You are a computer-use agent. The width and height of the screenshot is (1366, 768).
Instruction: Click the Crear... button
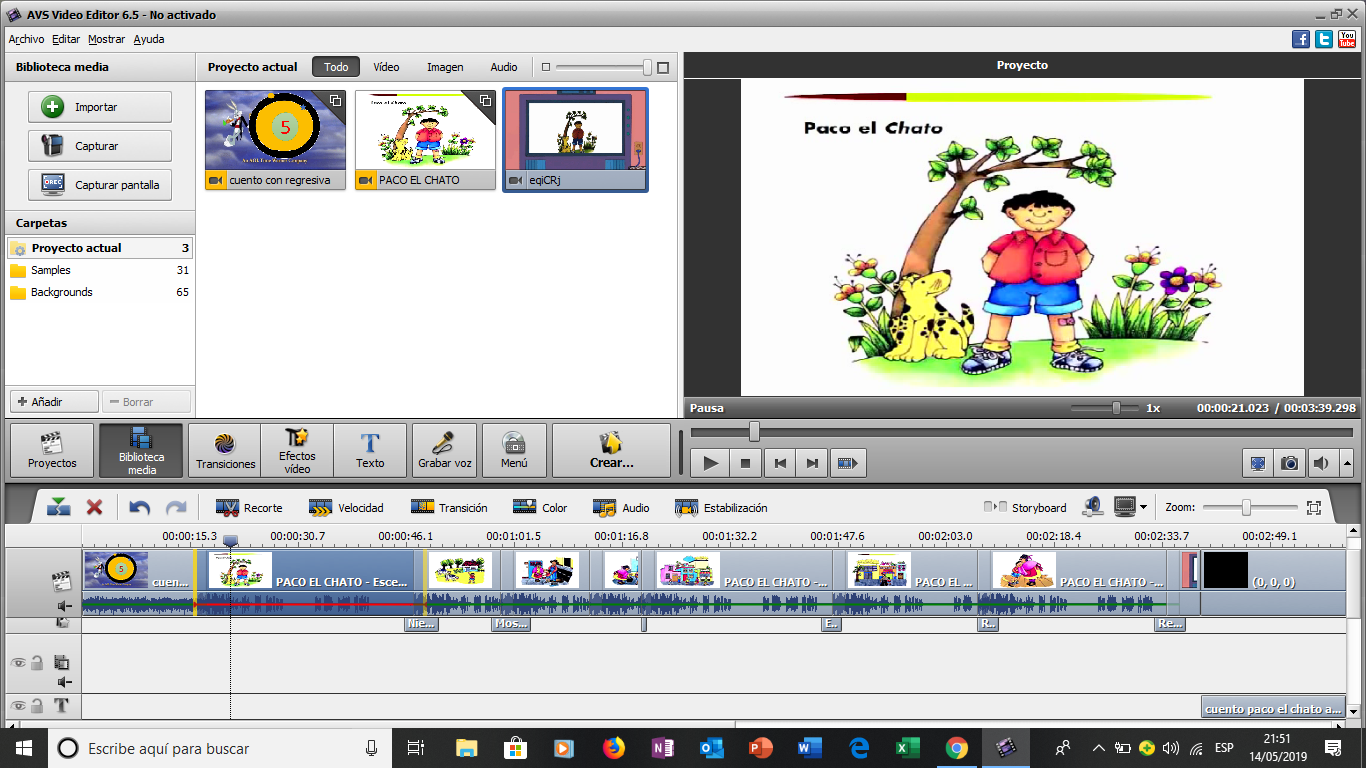click(x=611, y=450)
